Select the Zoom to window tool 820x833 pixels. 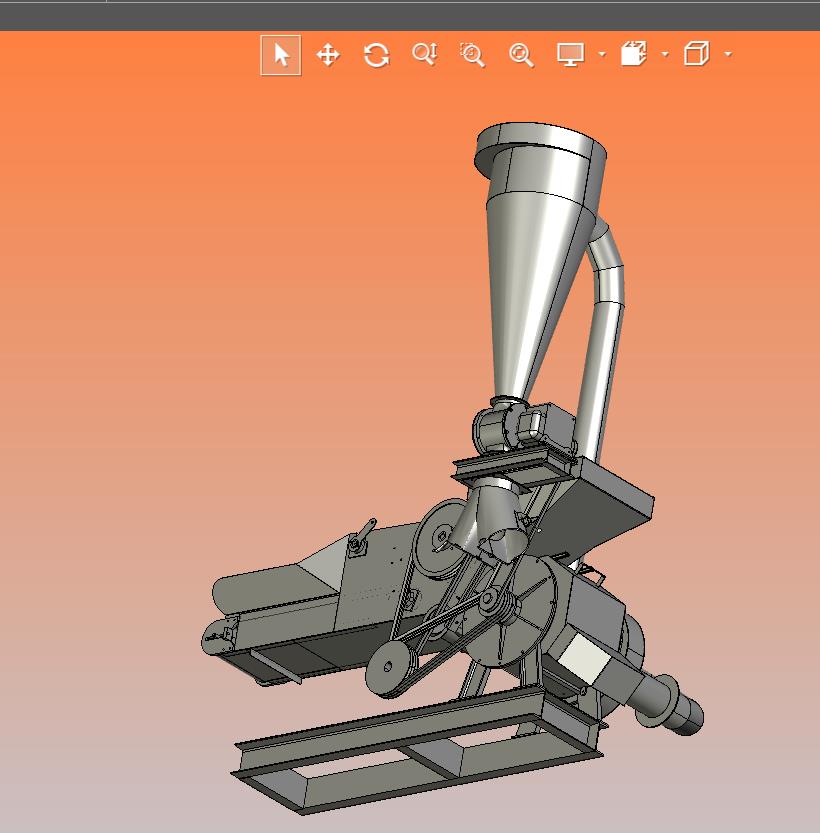tap(472, 55)
